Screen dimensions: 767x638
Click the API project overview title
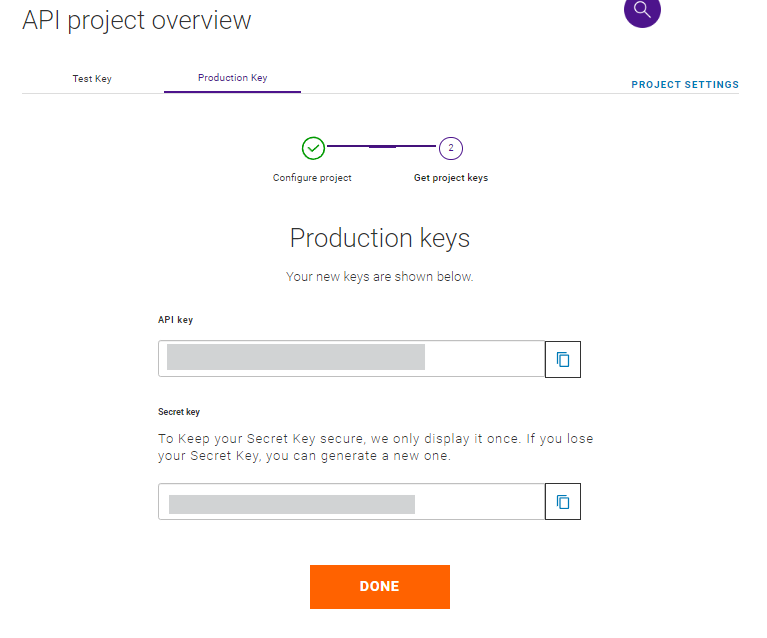137,20
